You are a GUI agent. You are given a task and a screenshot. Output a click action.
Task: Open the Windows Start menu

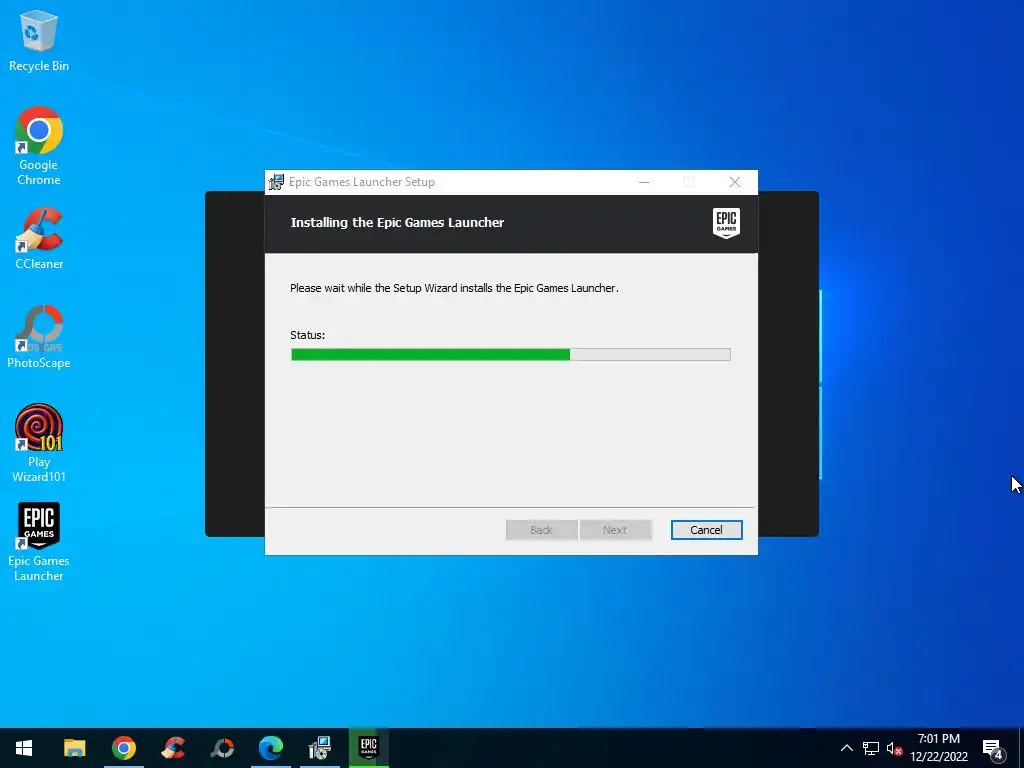pos(24,748)
